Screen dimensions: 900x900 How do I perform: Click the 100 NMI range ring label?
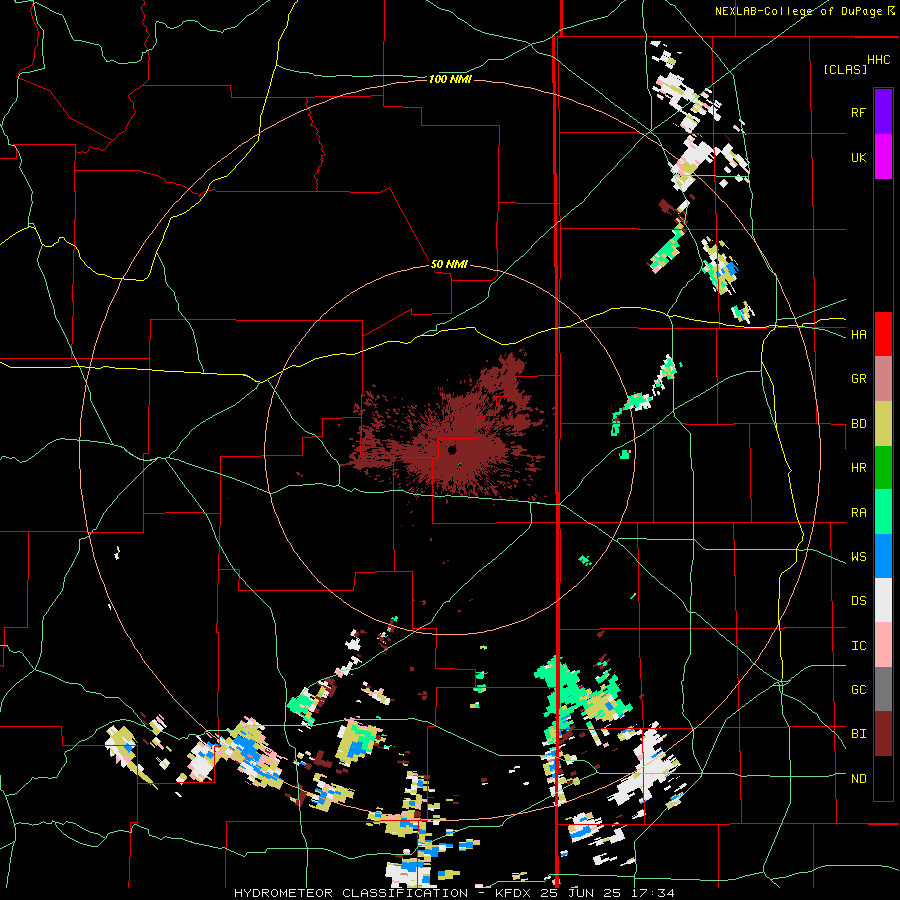tap(450, 79)
